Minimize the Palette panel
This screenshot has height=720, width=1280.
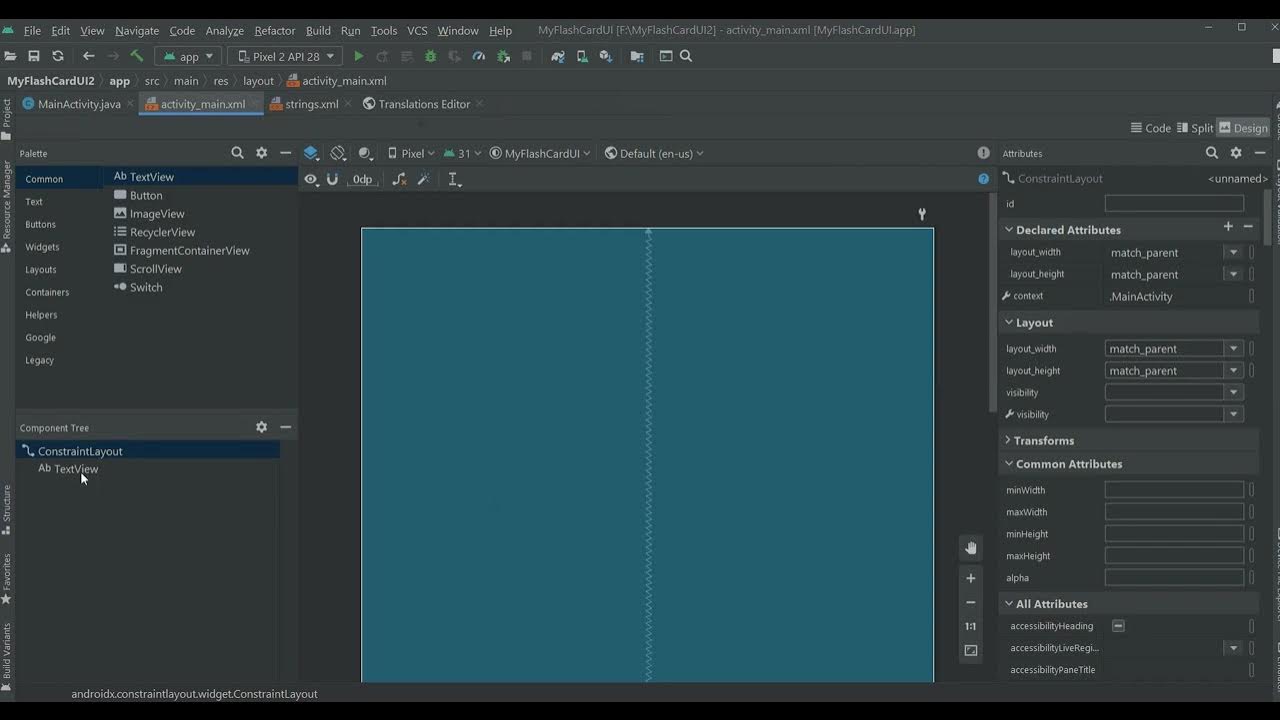(x=285, y=153)
